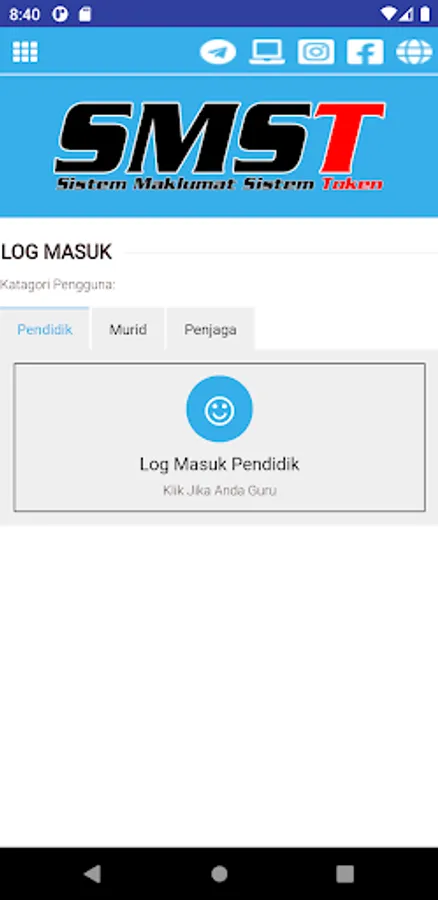Tap Android home circle button
Viewport: 438px width, 900px height.
pos(219,874)
